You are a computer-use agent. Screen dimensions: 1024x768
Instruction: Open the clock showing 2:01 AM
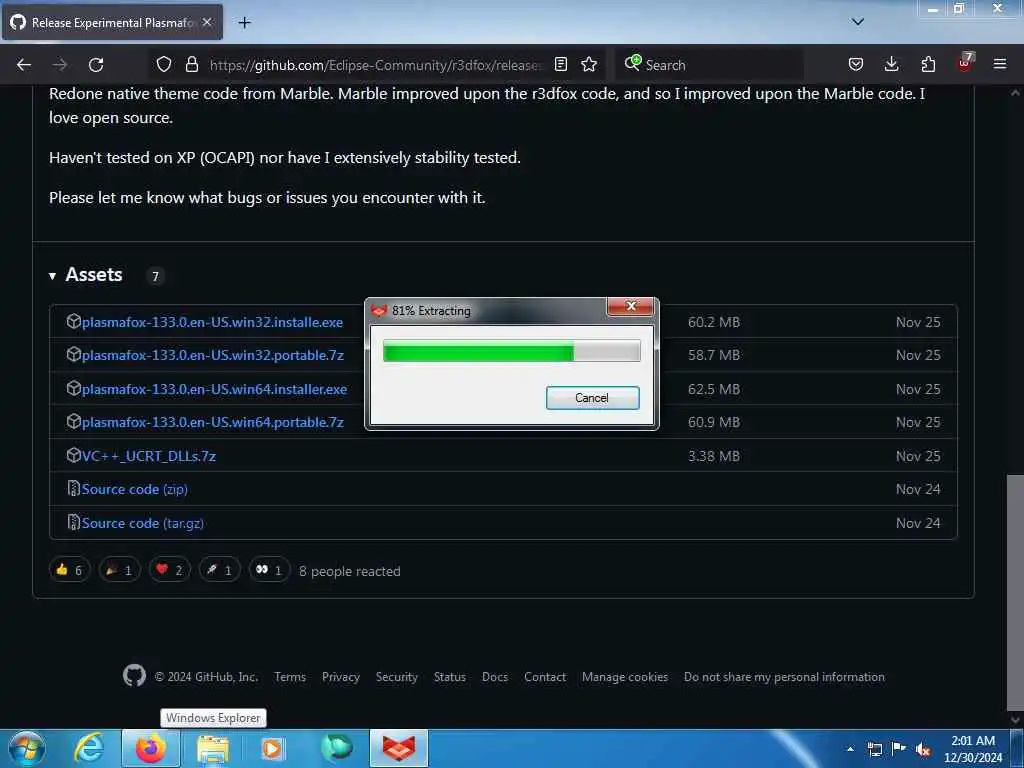point(973,749)
